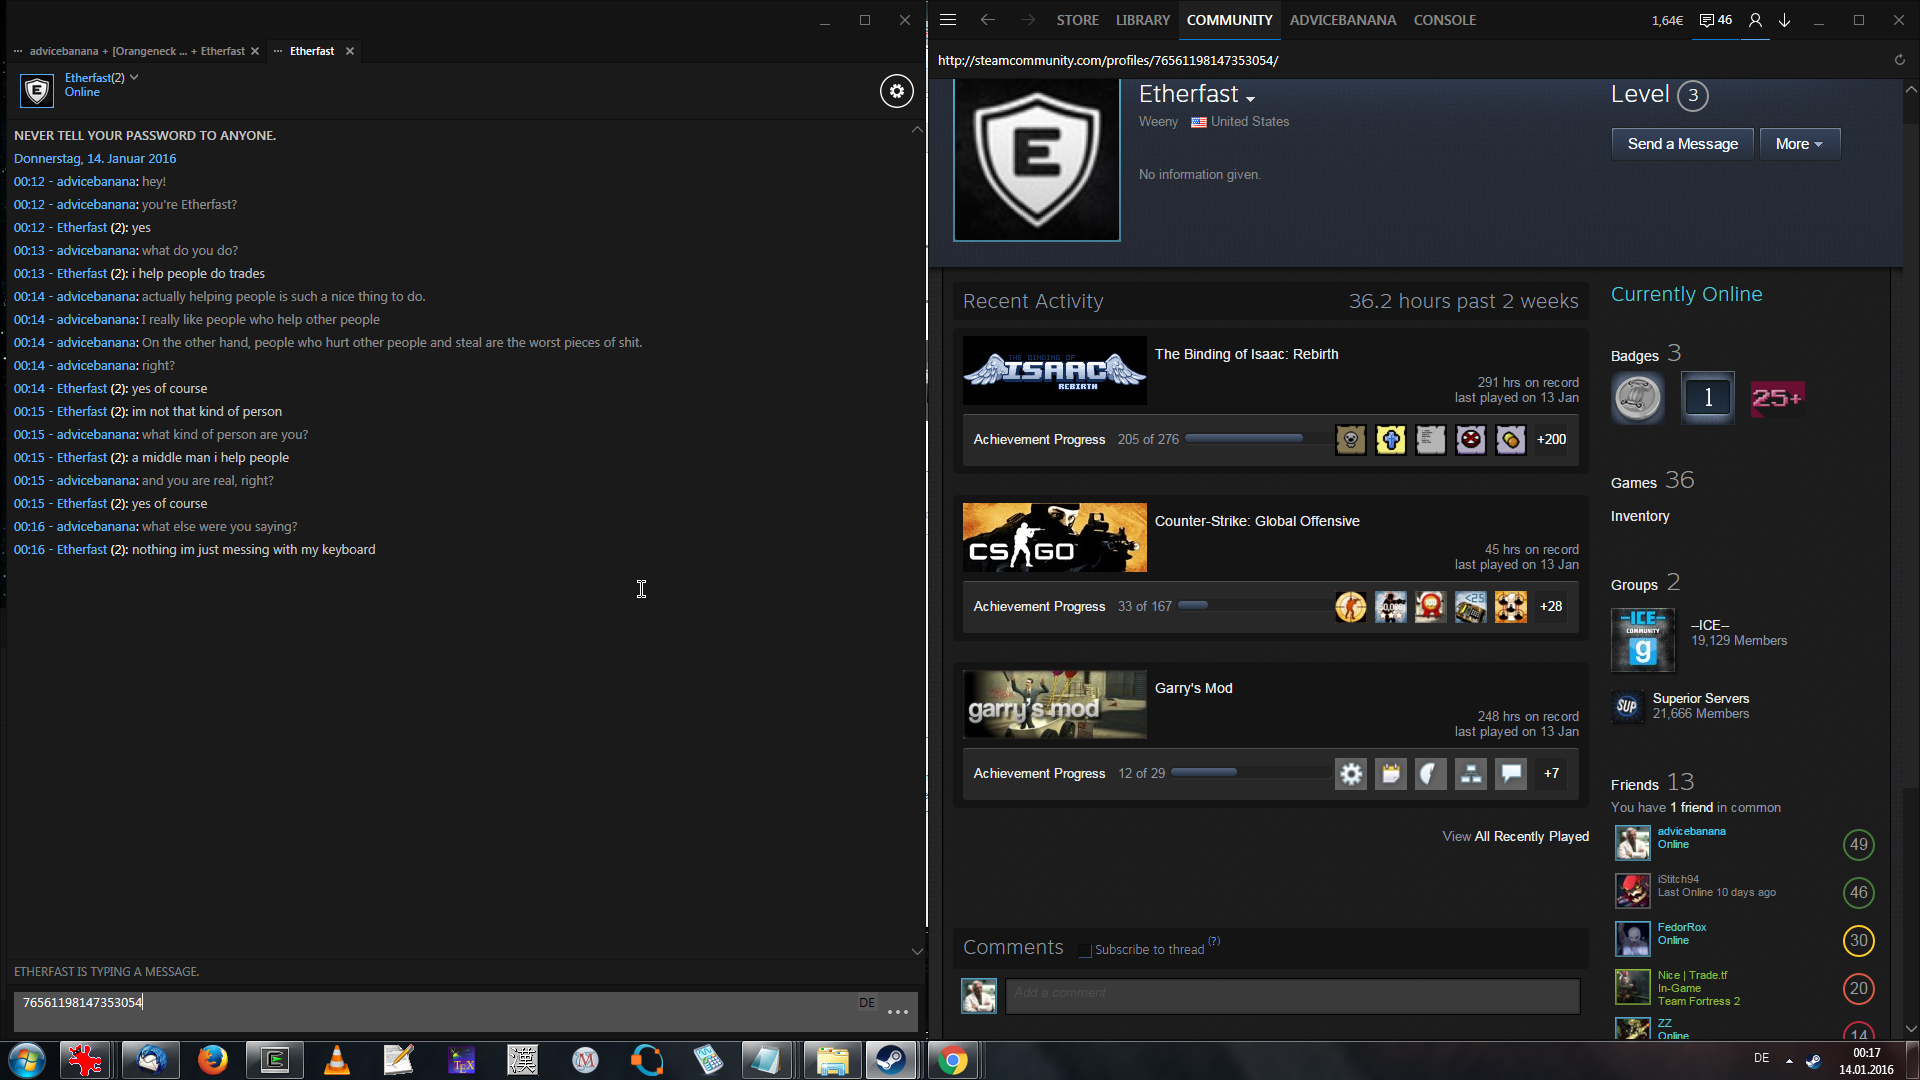The image size is (1920, 1080).
Task: Open the notifications inbox icon showing 46
Action: (1715, 20)
